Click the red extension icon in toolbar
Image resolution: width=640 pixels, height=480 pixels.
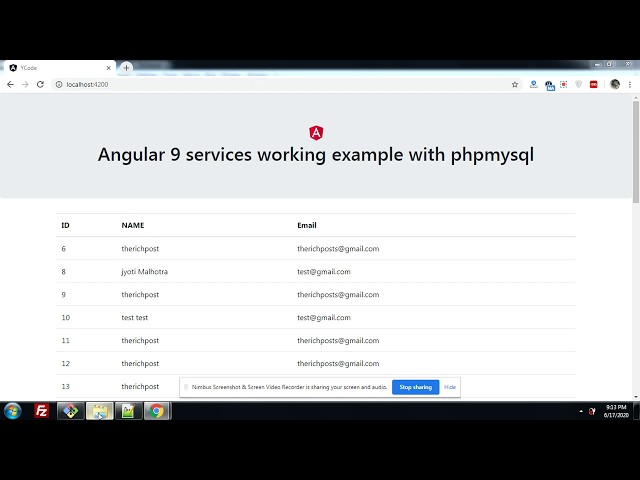(x=593, y=84)
